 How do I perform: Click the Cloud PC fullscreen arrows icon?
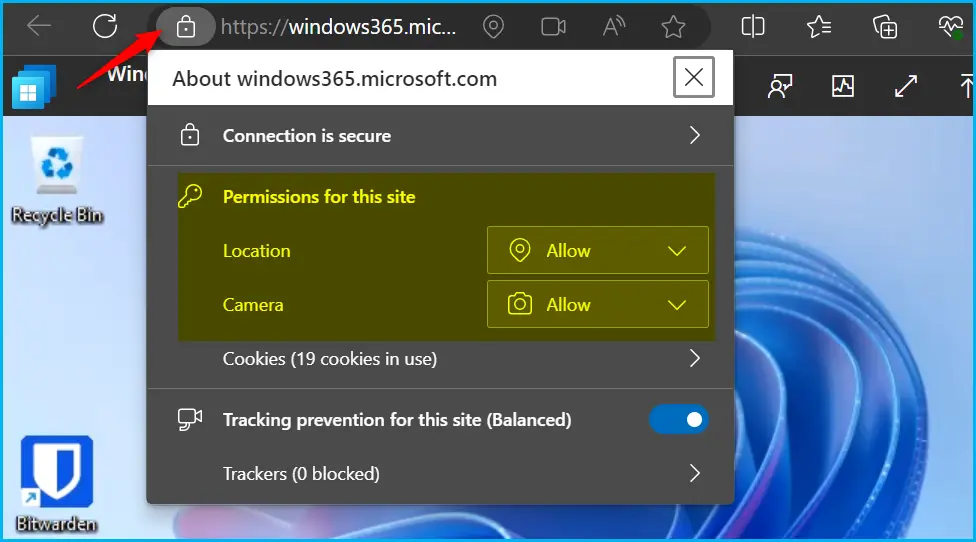tap(905, 86)
